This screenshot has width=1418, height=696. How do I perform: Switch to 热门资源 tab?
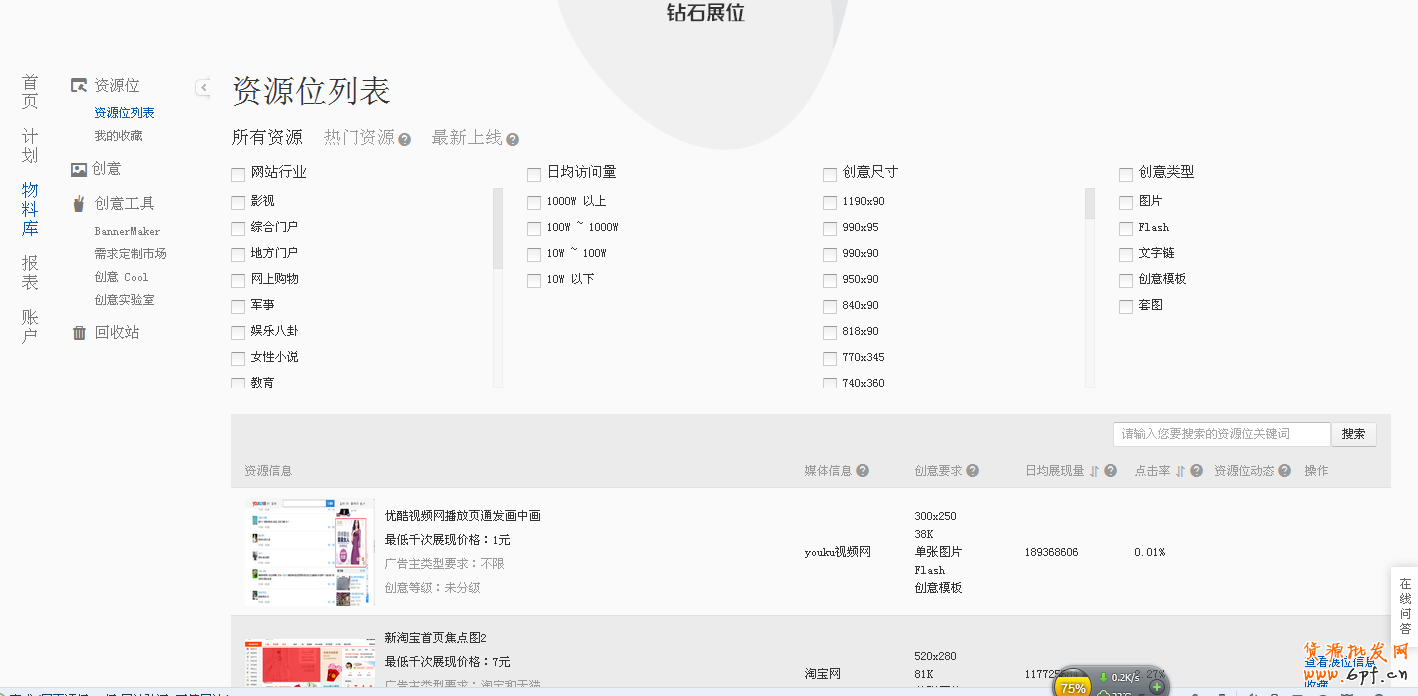click(x=359, y=138)
